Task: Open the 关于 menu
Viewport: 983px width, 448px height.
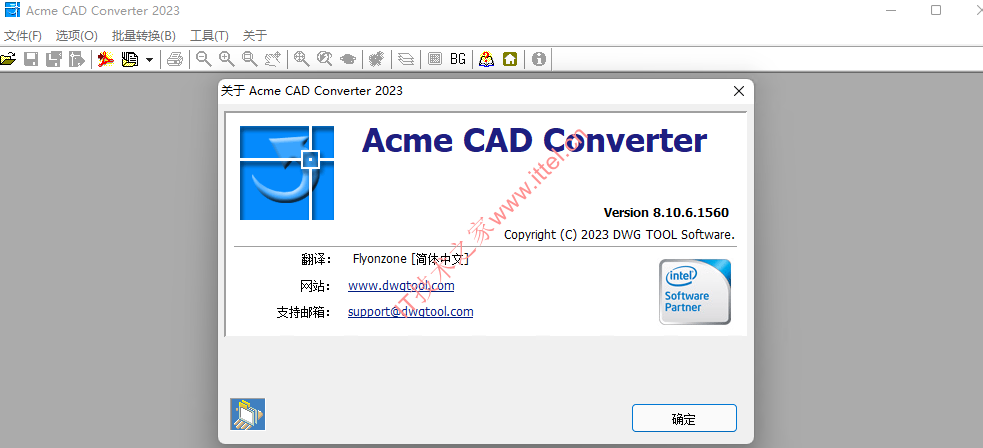Action: pos(255,36)
